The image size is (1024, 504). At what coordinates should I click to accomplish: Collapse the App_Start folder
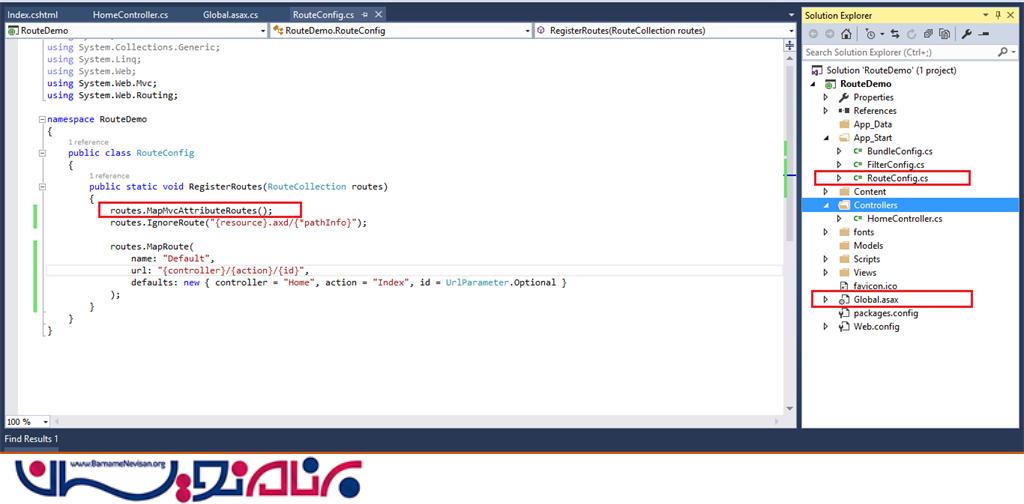pos(825,138)
